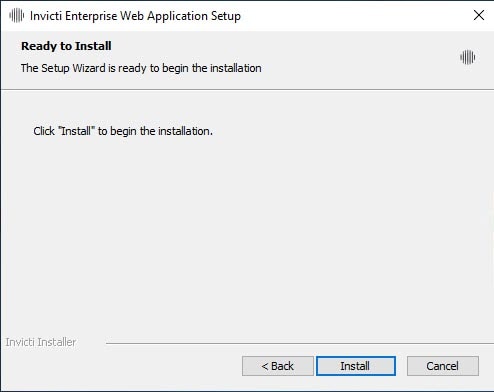Click empty footer area left of Back button

[x=120, y=366]
